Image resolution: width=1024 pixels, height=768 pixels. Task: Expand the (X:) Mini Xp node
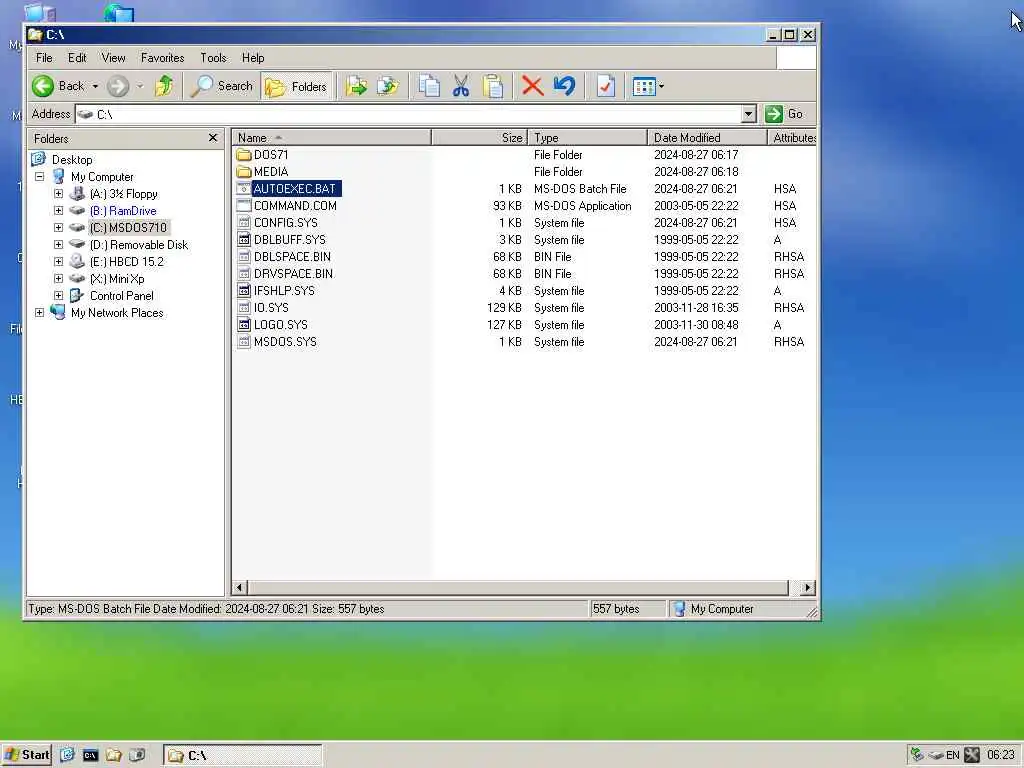[x=58, y=279]
